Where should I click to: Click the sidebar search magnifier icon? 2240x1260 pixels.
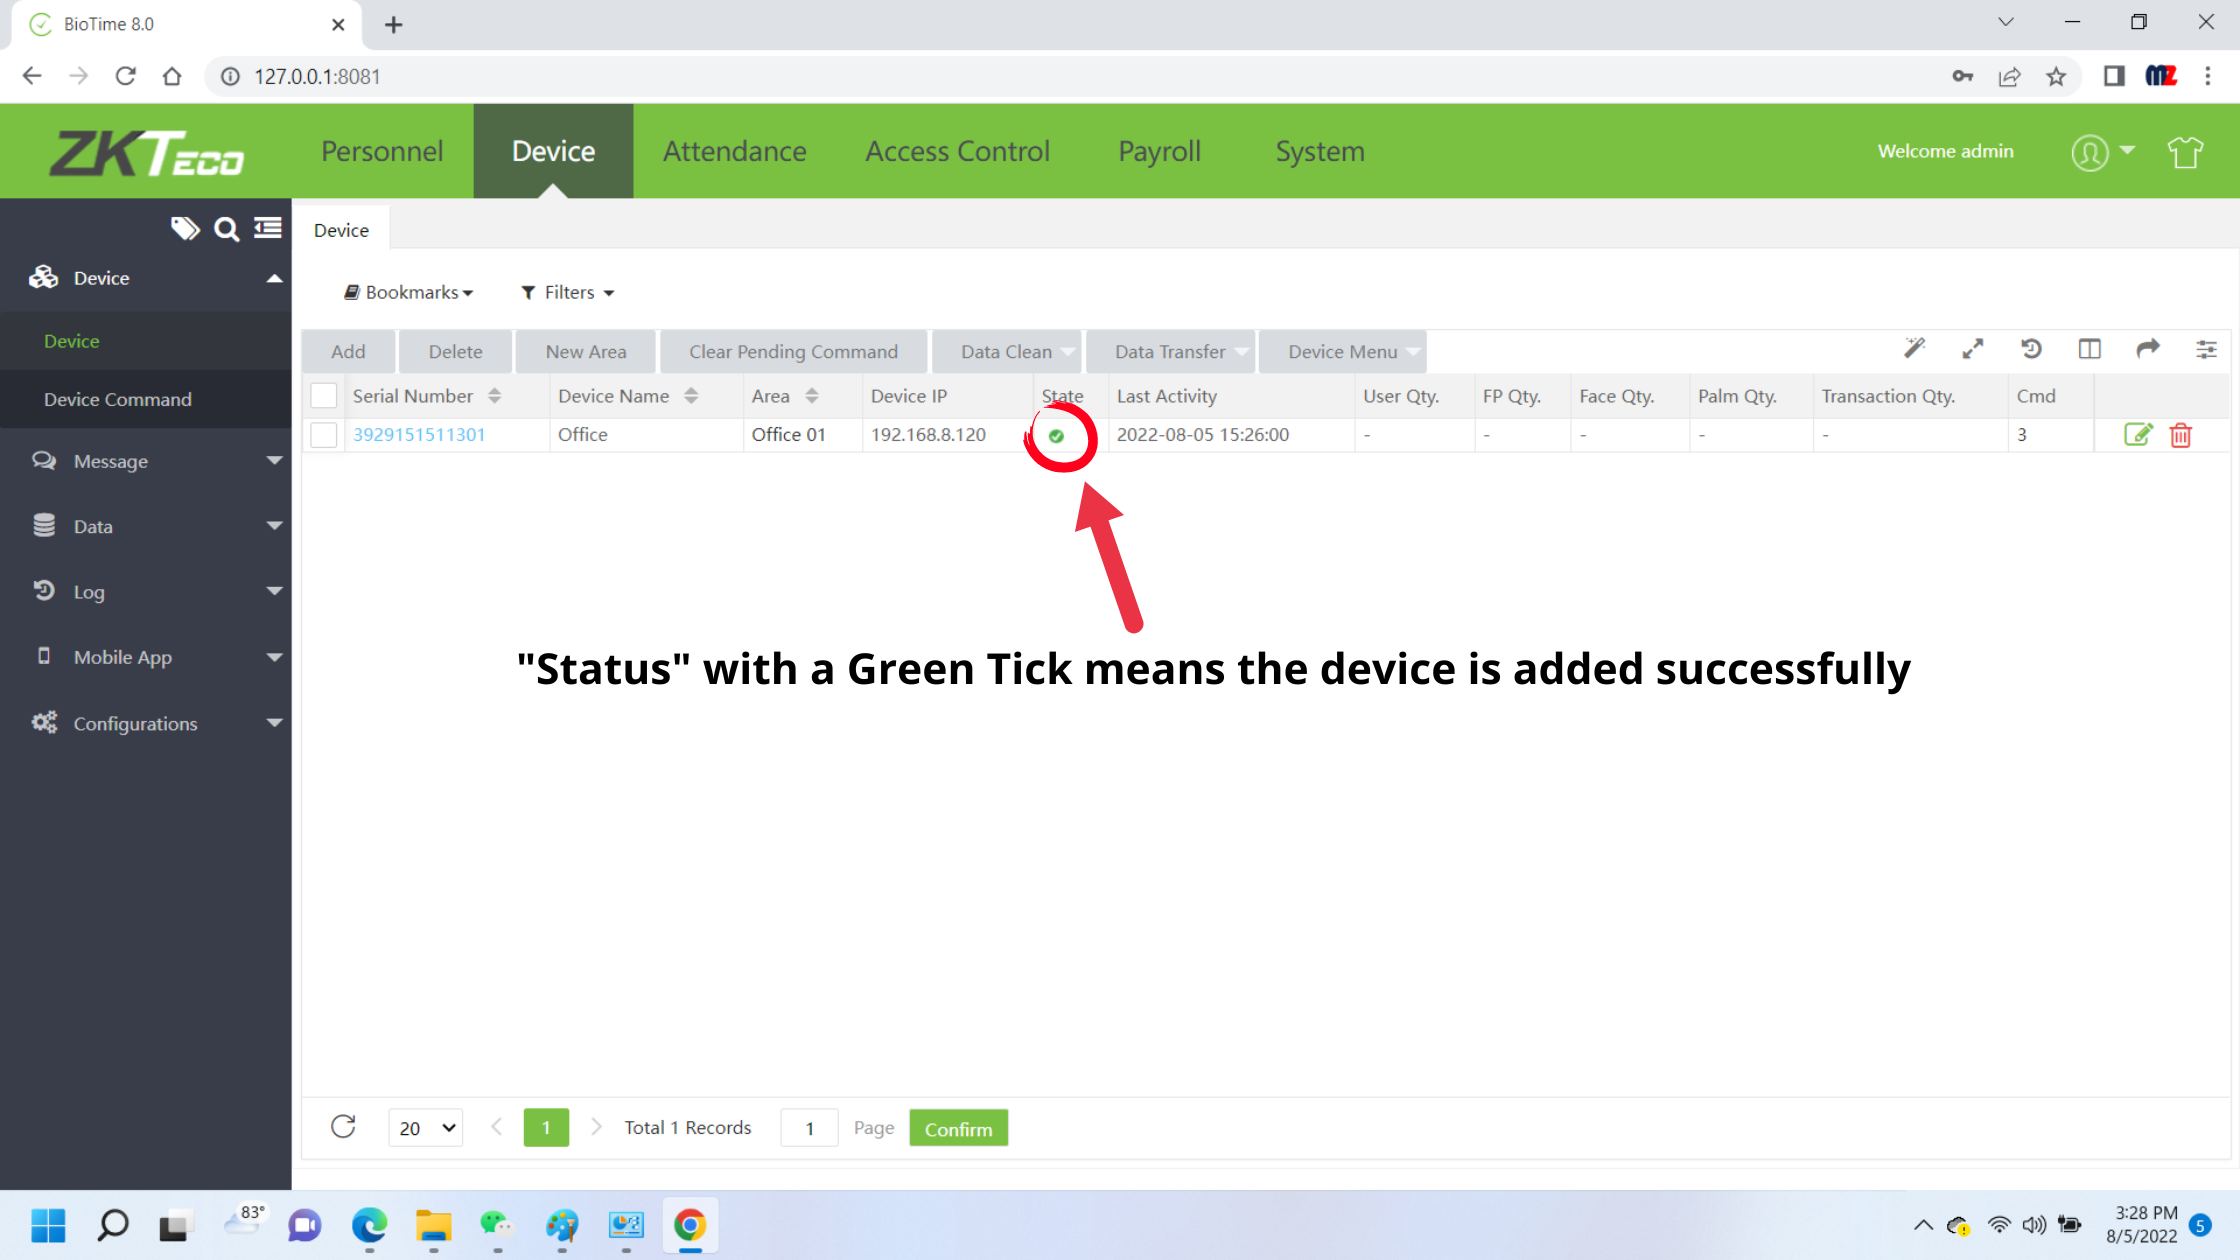227,230
